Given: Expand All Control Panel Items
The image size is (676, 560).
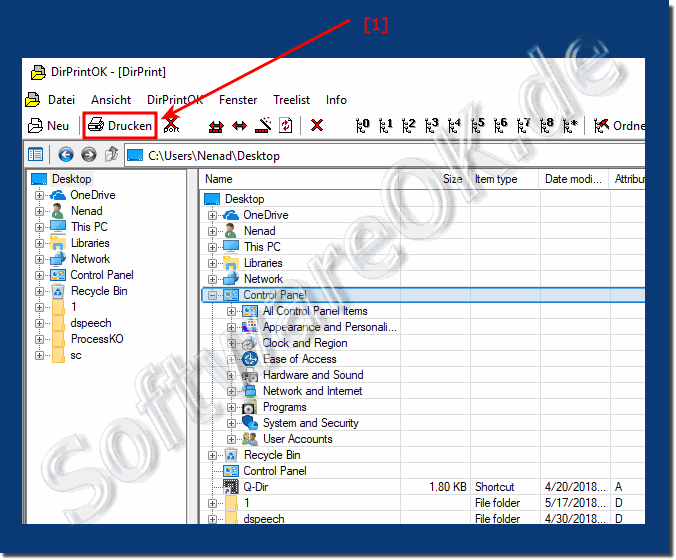Looking at the screenshot, I should pos(232,311).
